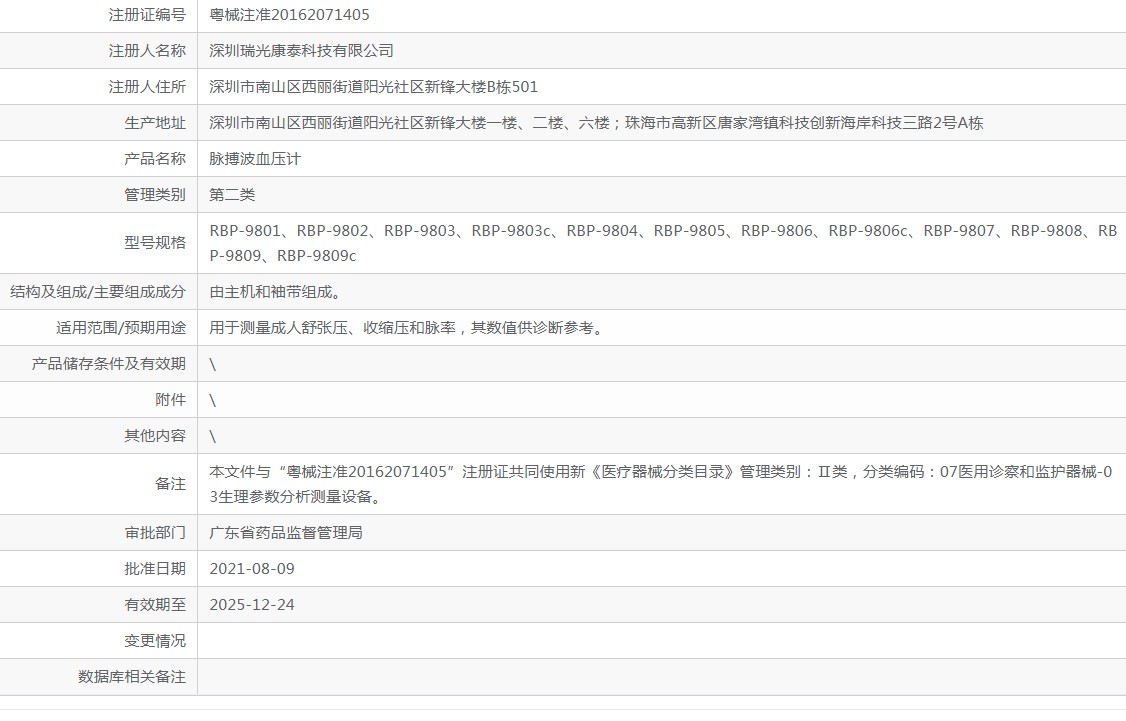
Task: Click production address mentioning 珠海市高新区
Action: pyautogui.click(x=596, y=123)
